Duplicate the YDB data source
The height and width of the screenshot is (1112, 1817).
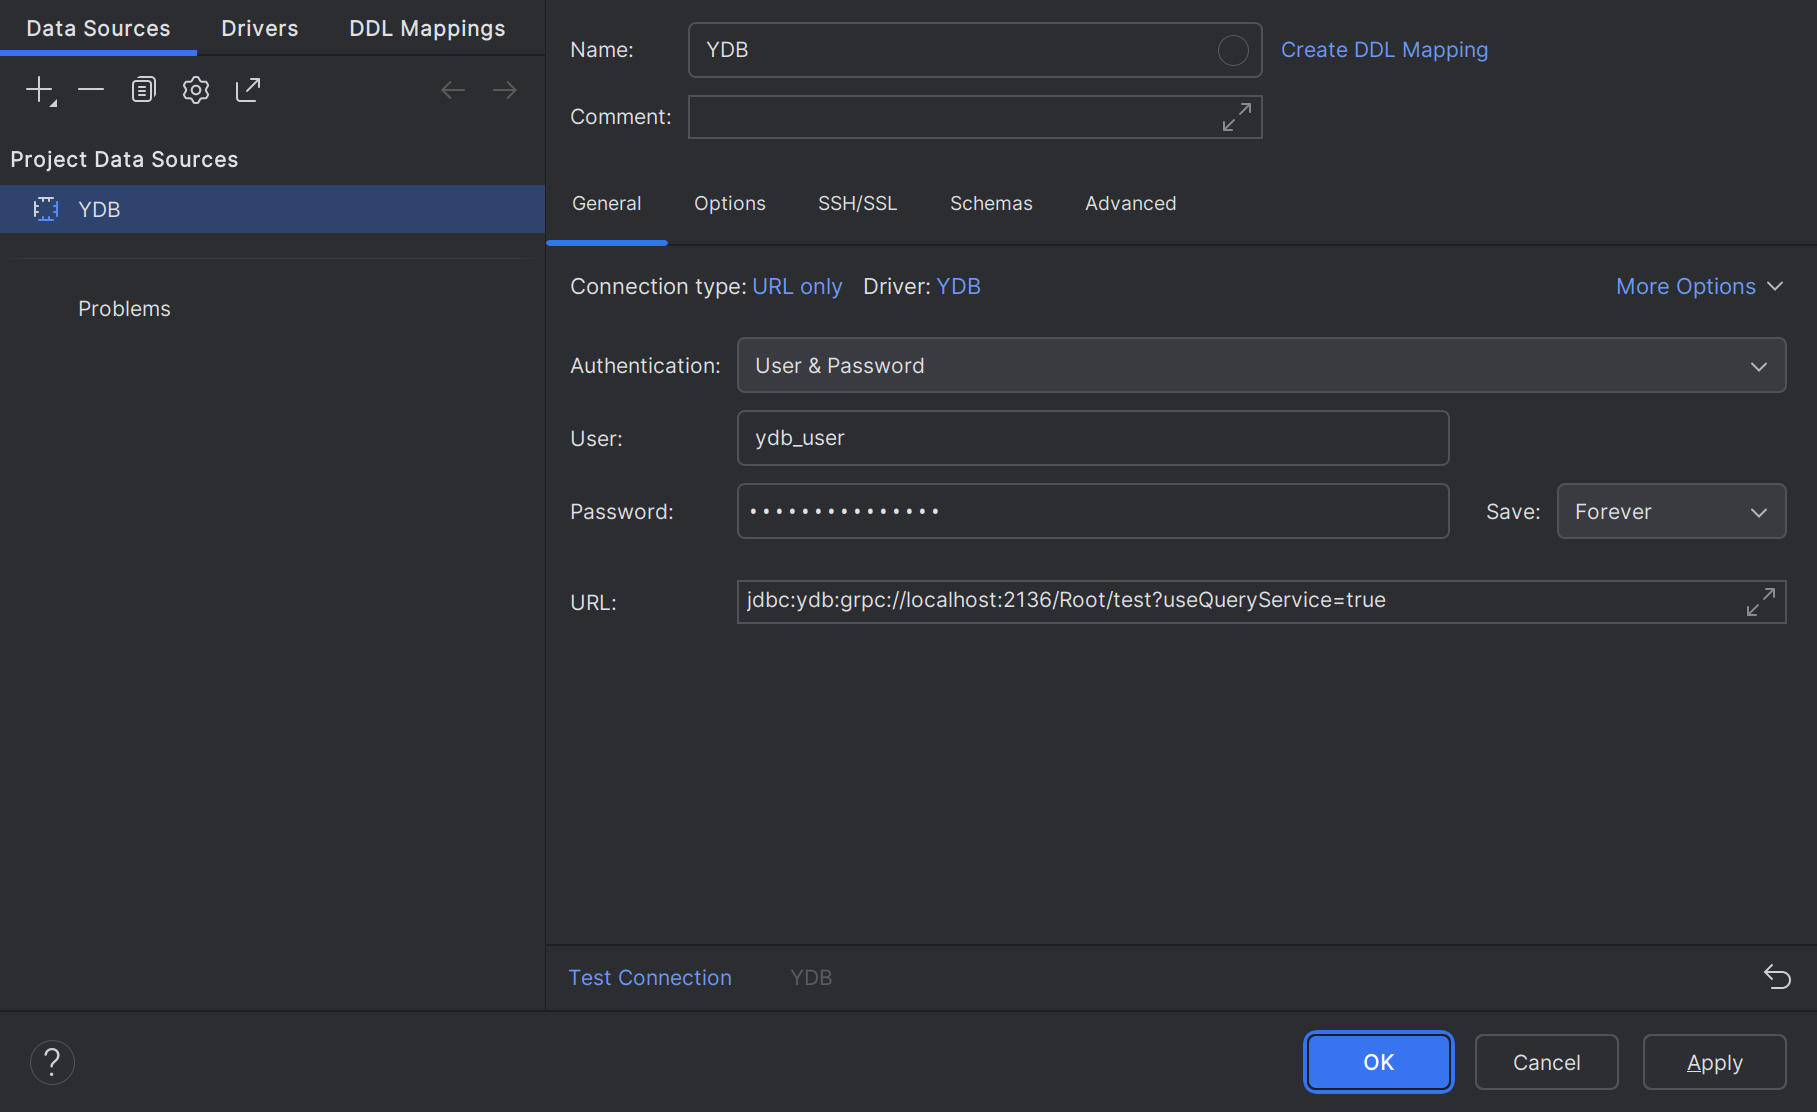click(143, 90)
